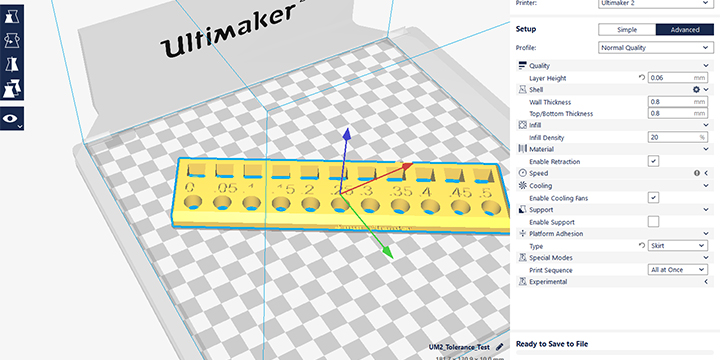The height and width of the screenshot is (360, 720).
Task: Toggle Enable Retraction checkbox
Action: coord(653,161)
